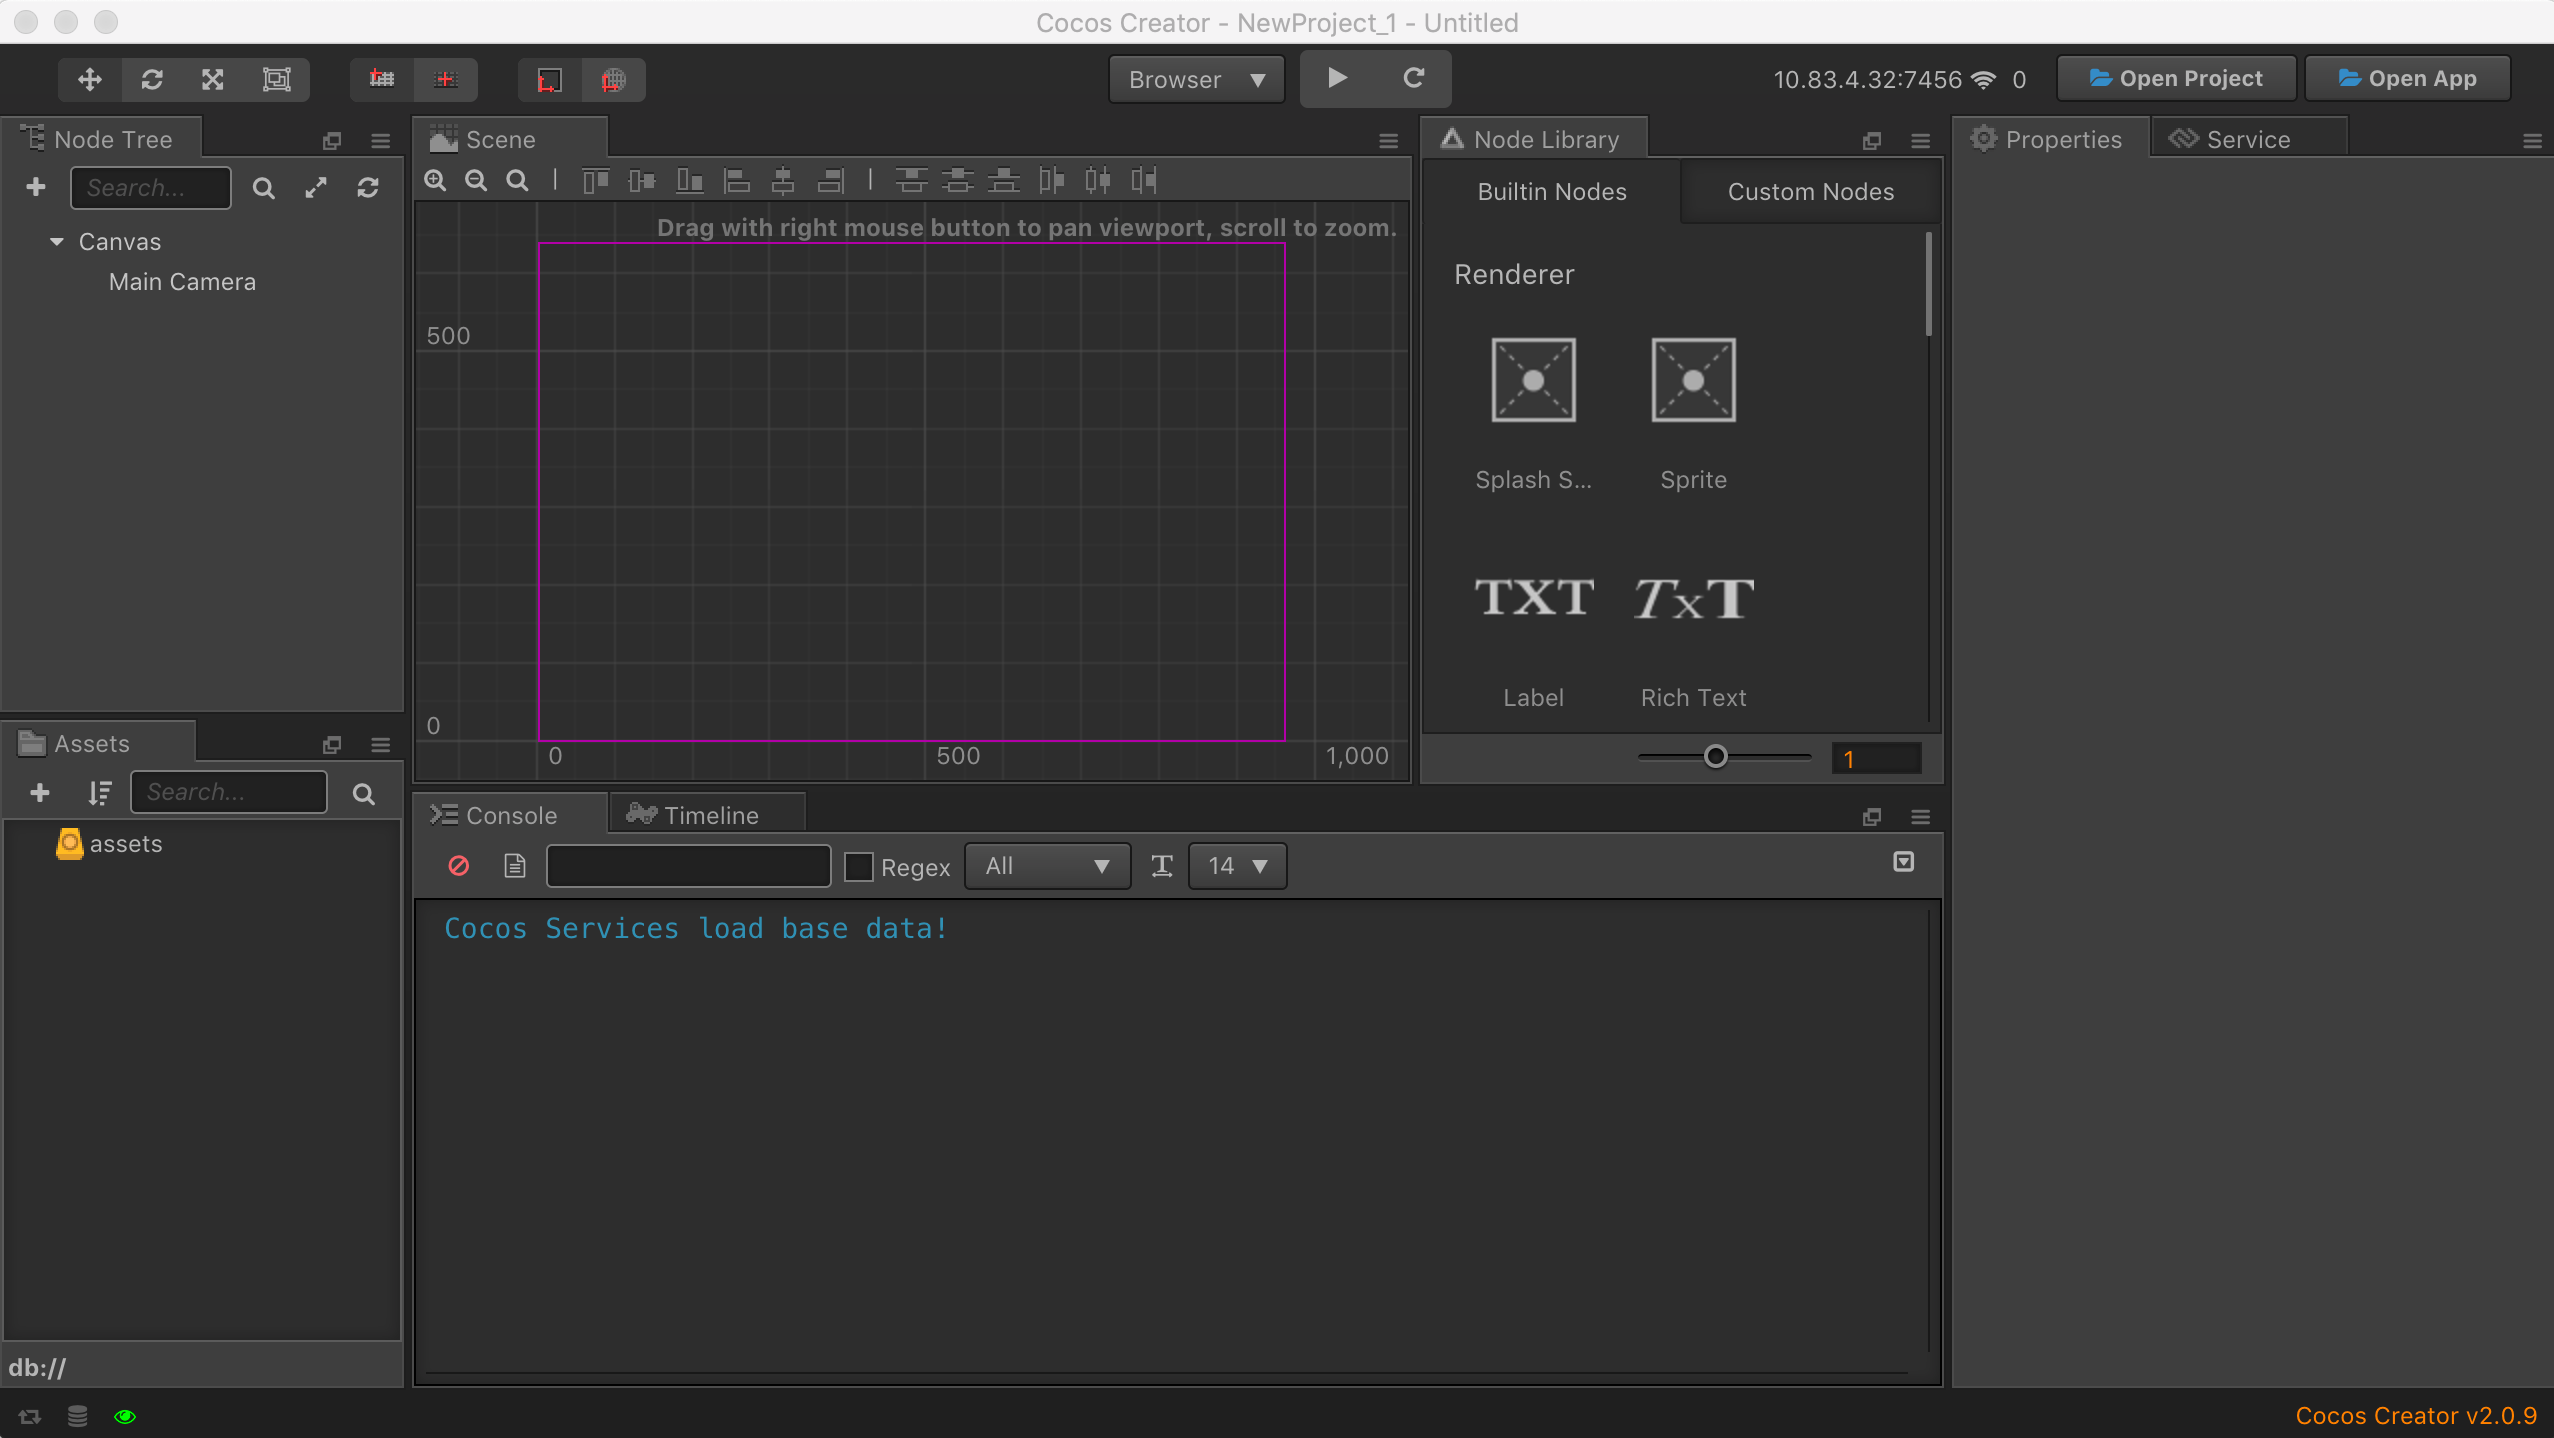The height and width of the screenshot is (1438, 2554).
Task: Refresh the Node Tree
Action: (368, 188)
